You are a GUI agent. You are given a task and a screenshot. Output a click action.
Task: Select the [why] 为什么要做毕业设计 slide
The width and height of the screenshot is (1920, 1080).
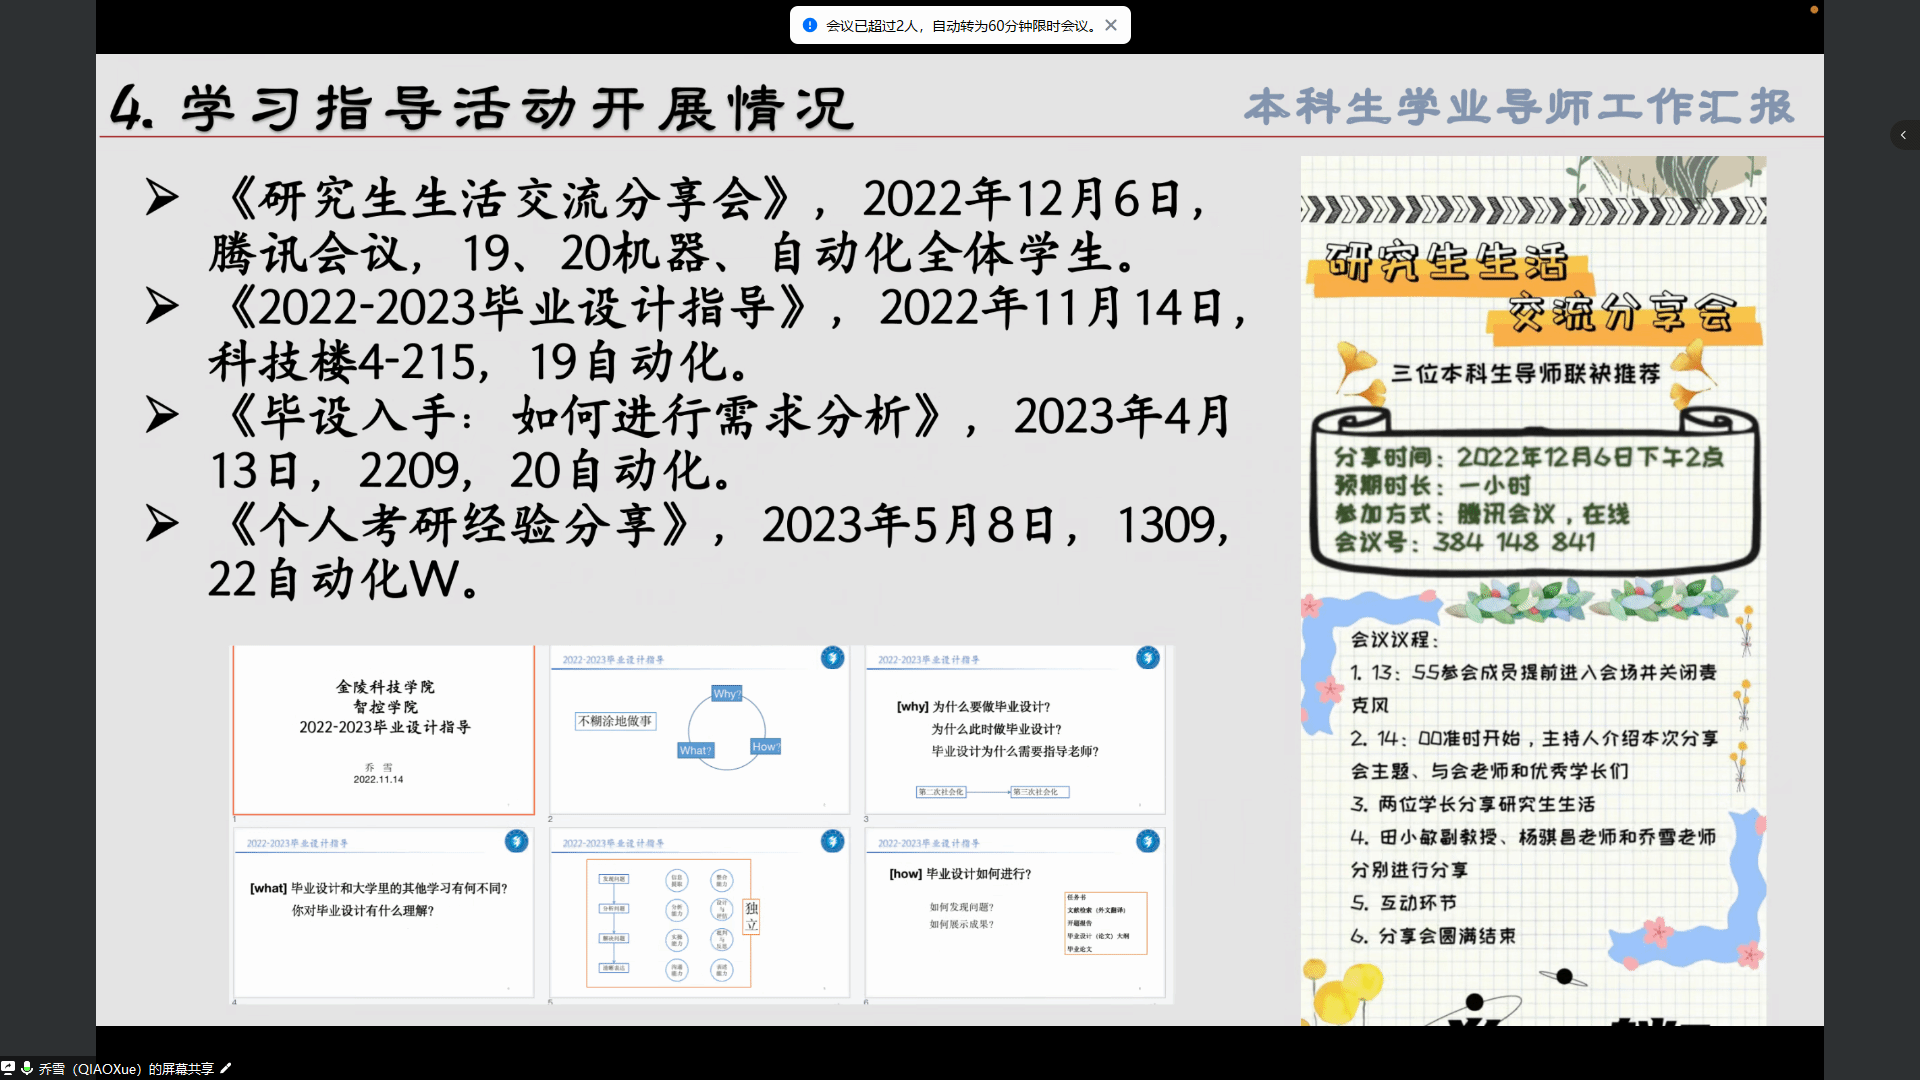click(1014, 730)
